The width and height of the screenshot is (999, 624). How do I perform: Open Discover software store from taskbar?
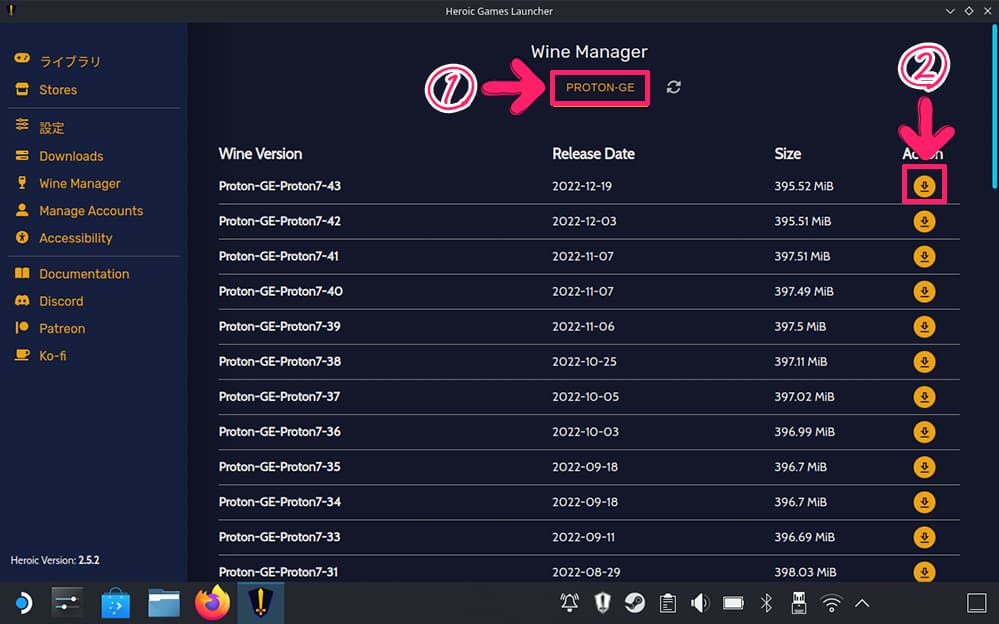click(x=115, y=602)
